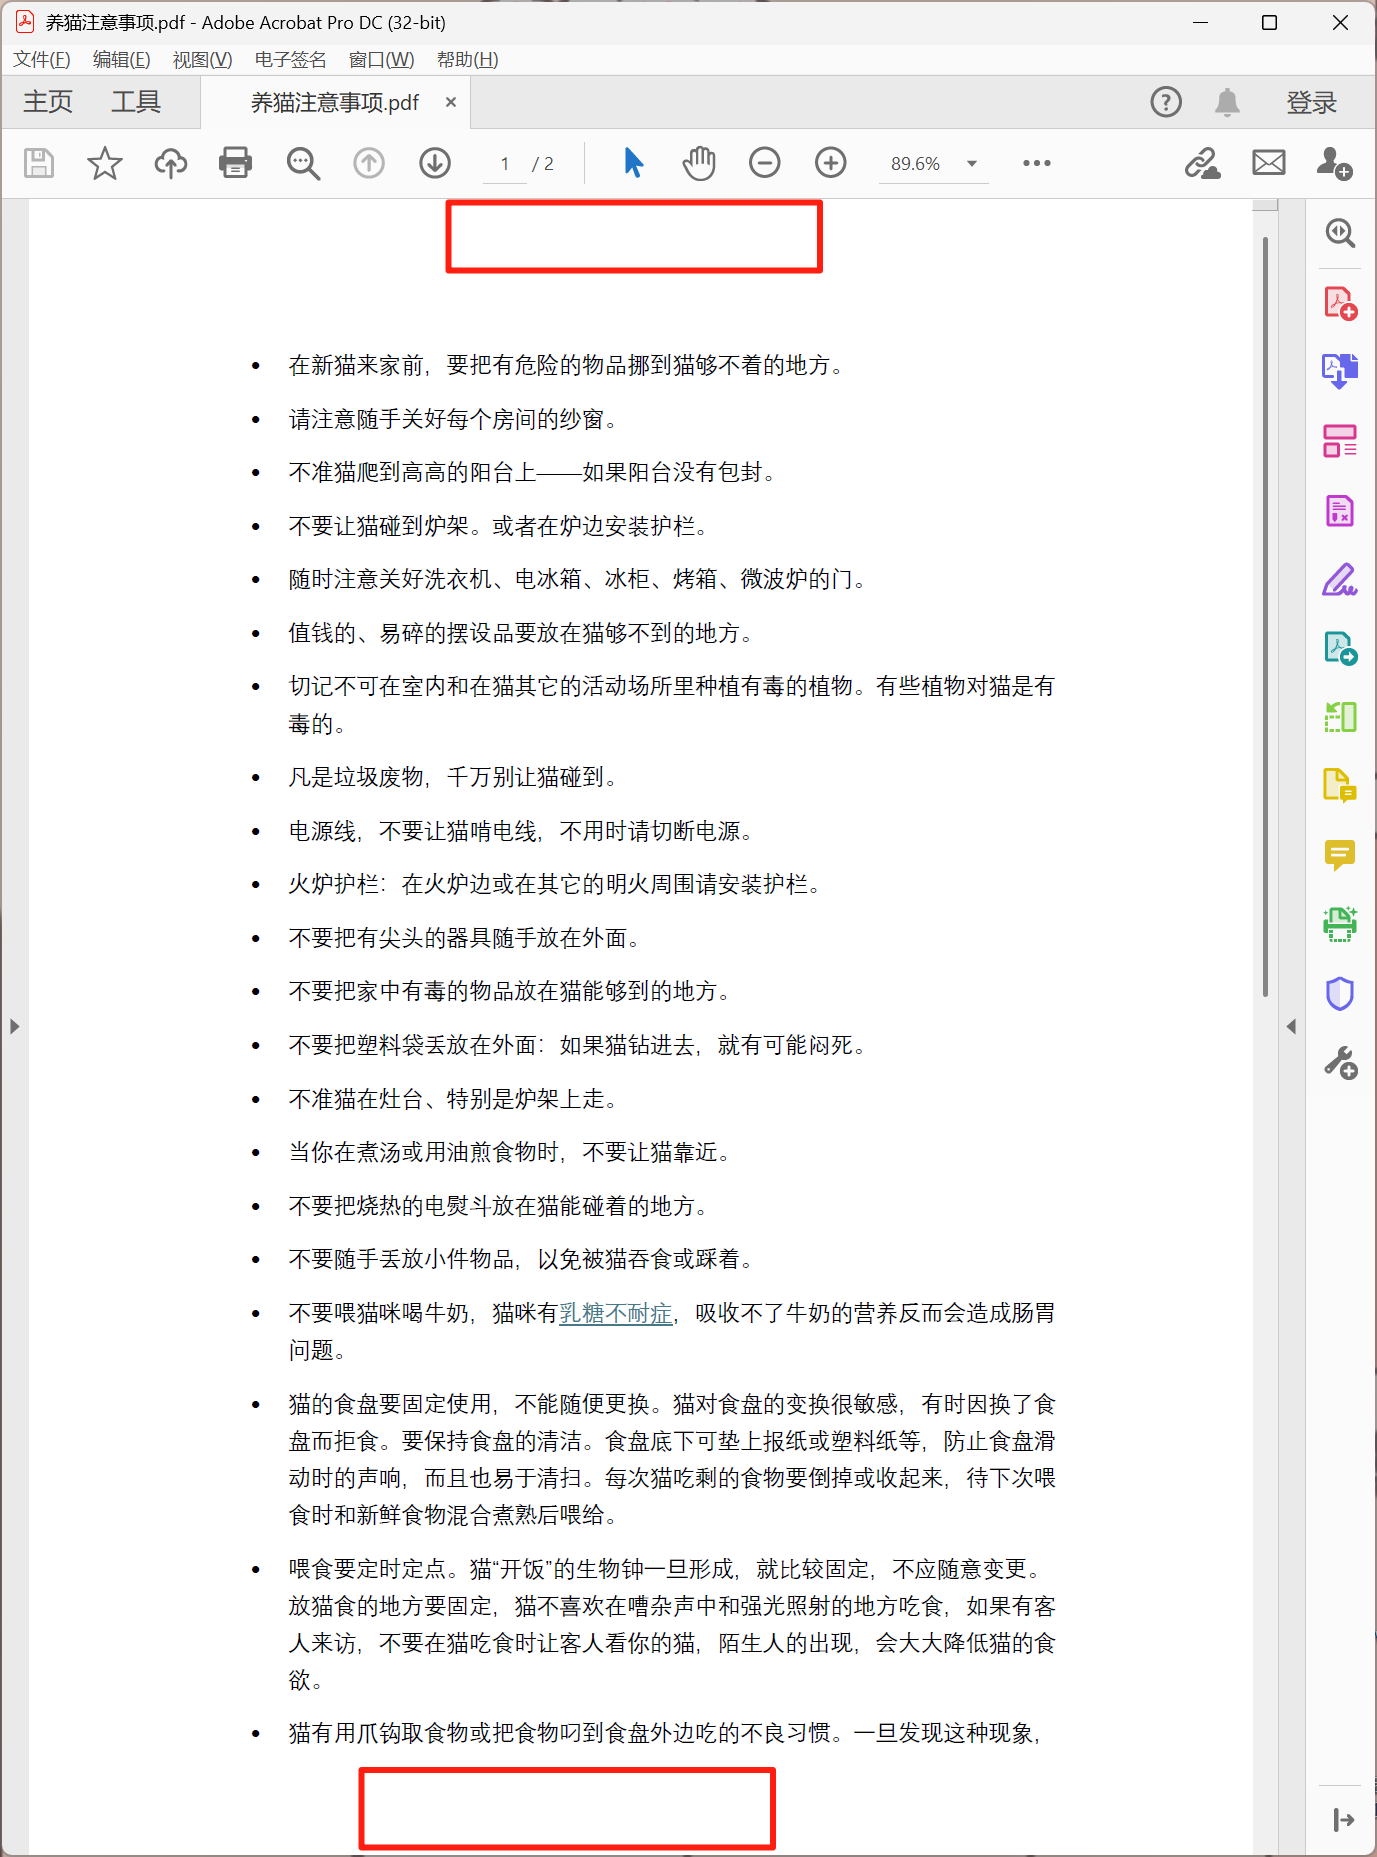Go to previous page arrow

pyautogui.click(x=369, y=163)
